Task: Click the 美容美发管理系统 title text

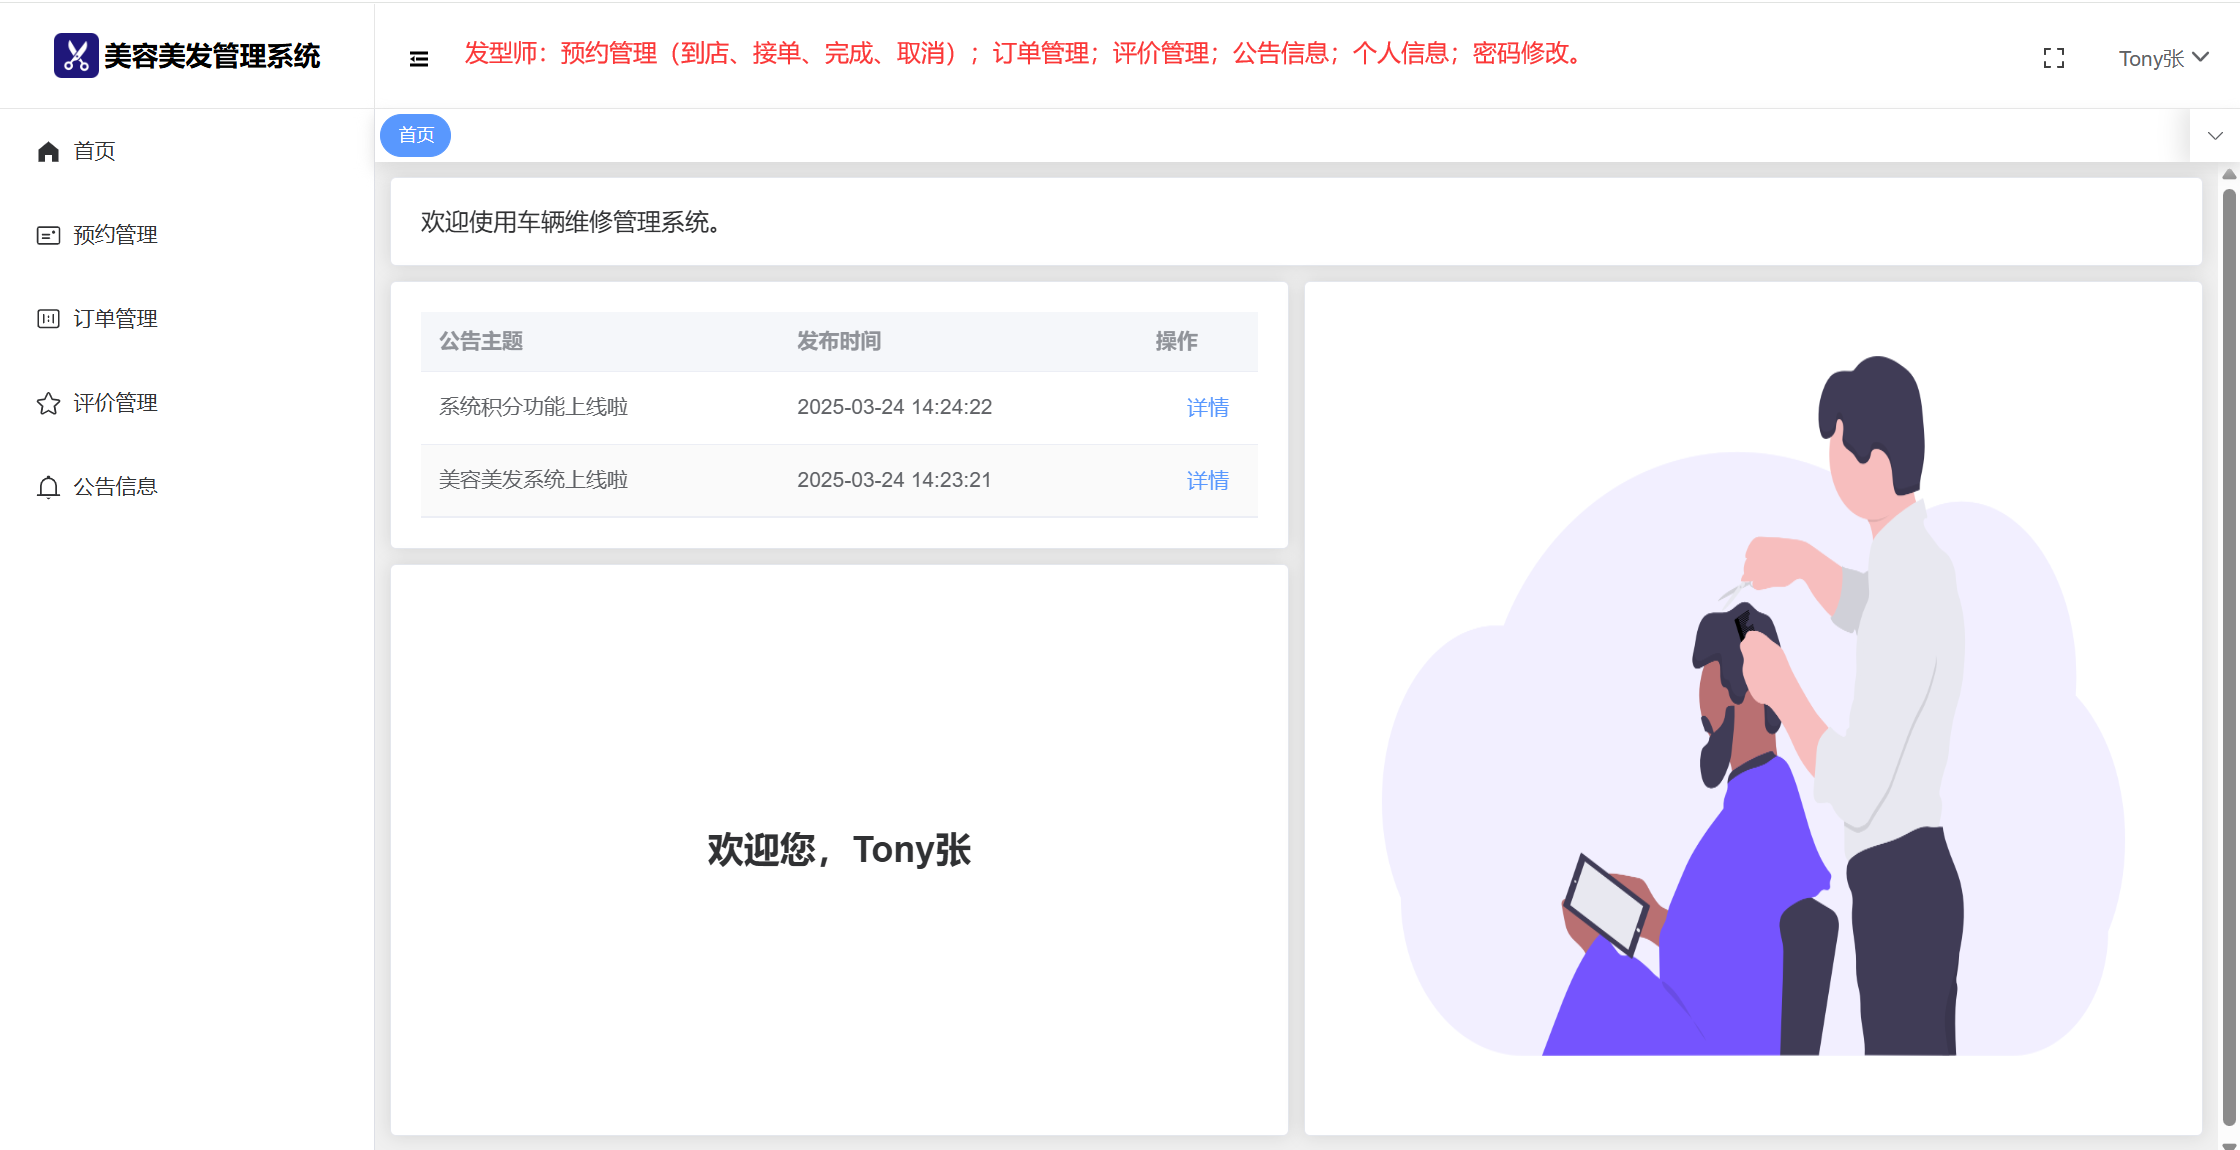Action: (212, 56)
